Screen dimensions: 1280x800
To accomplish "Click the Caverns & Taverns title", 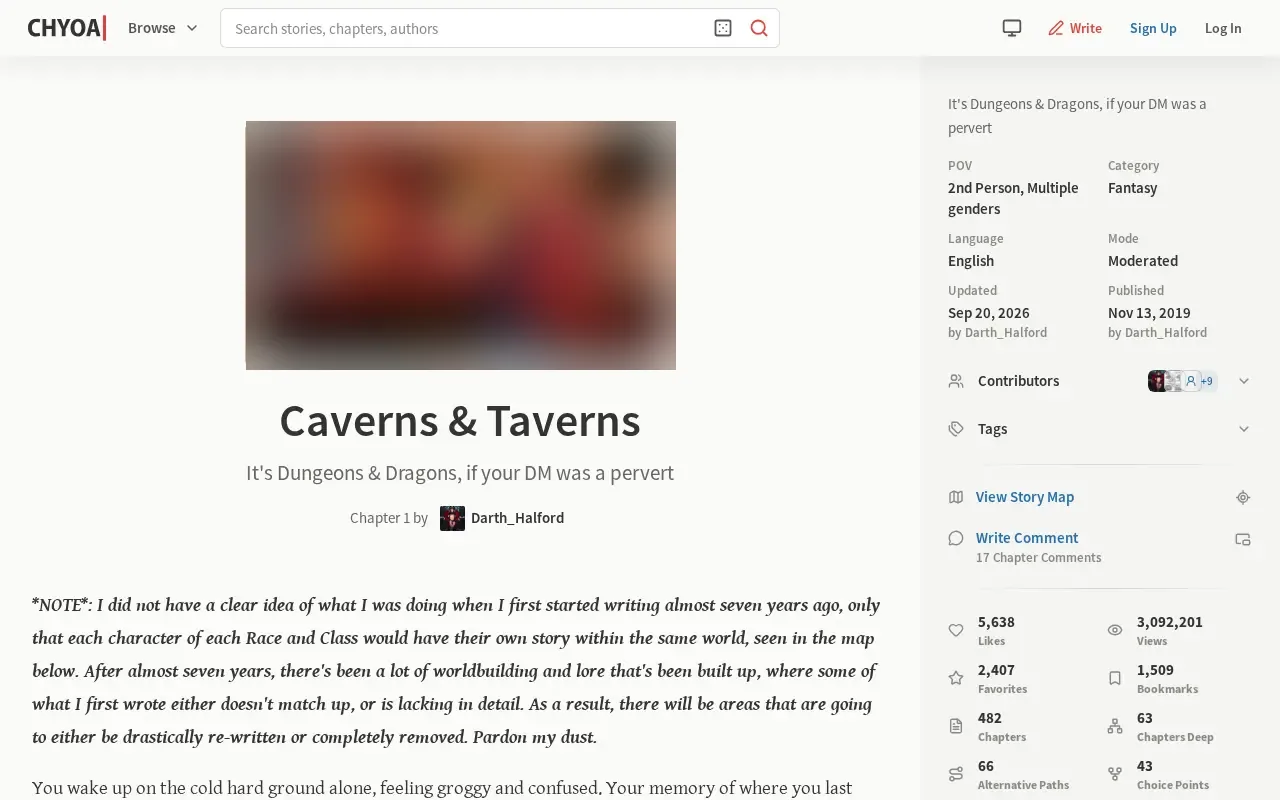I will 460,421.
